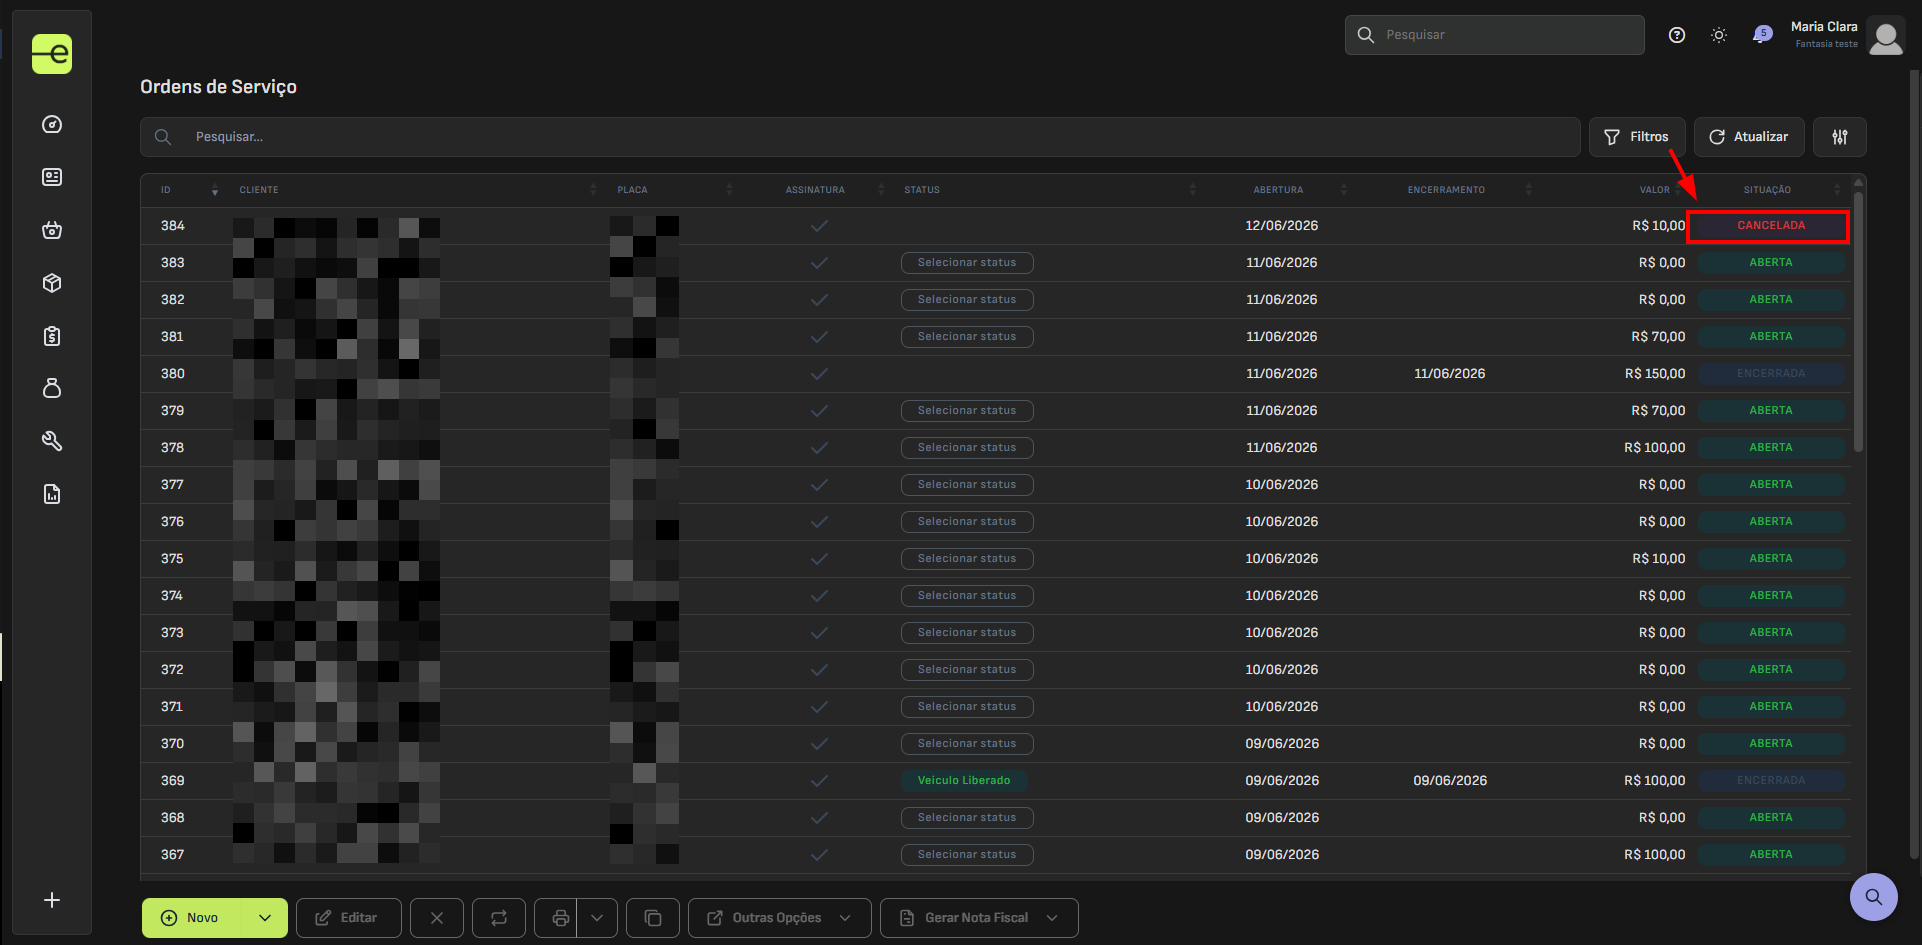Select order ID 371 cell
The image size is (1922, 945).
point(172,707)
